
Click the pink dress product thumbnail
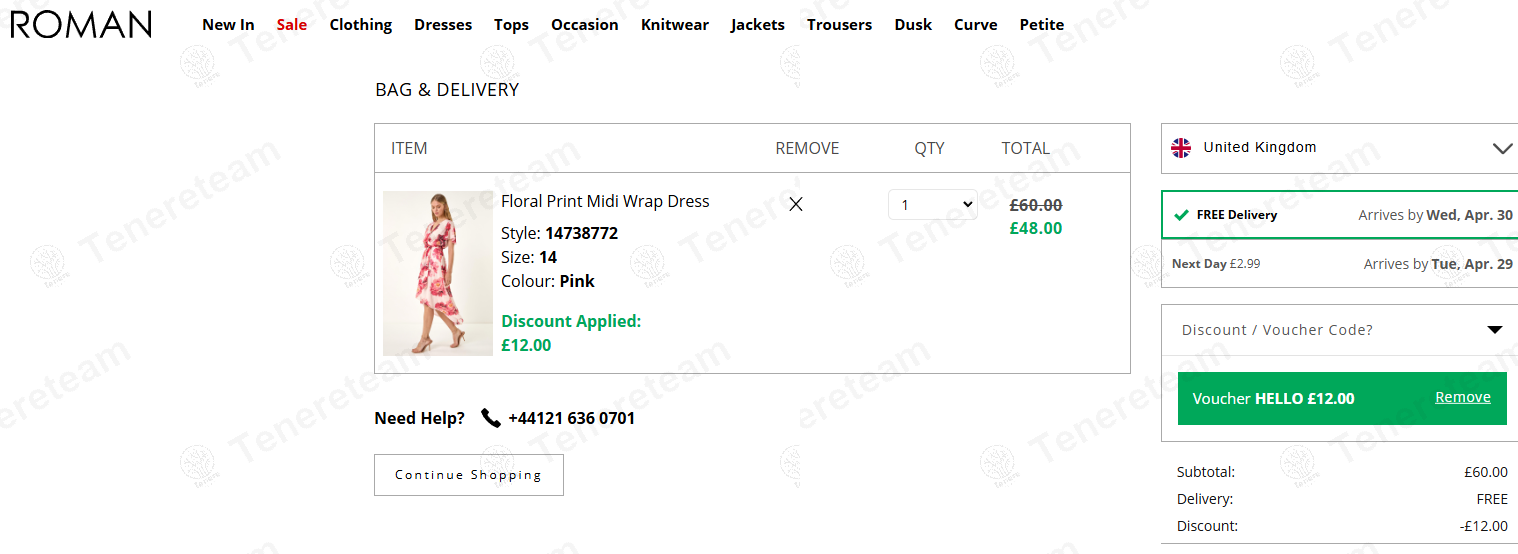[438, 273]
